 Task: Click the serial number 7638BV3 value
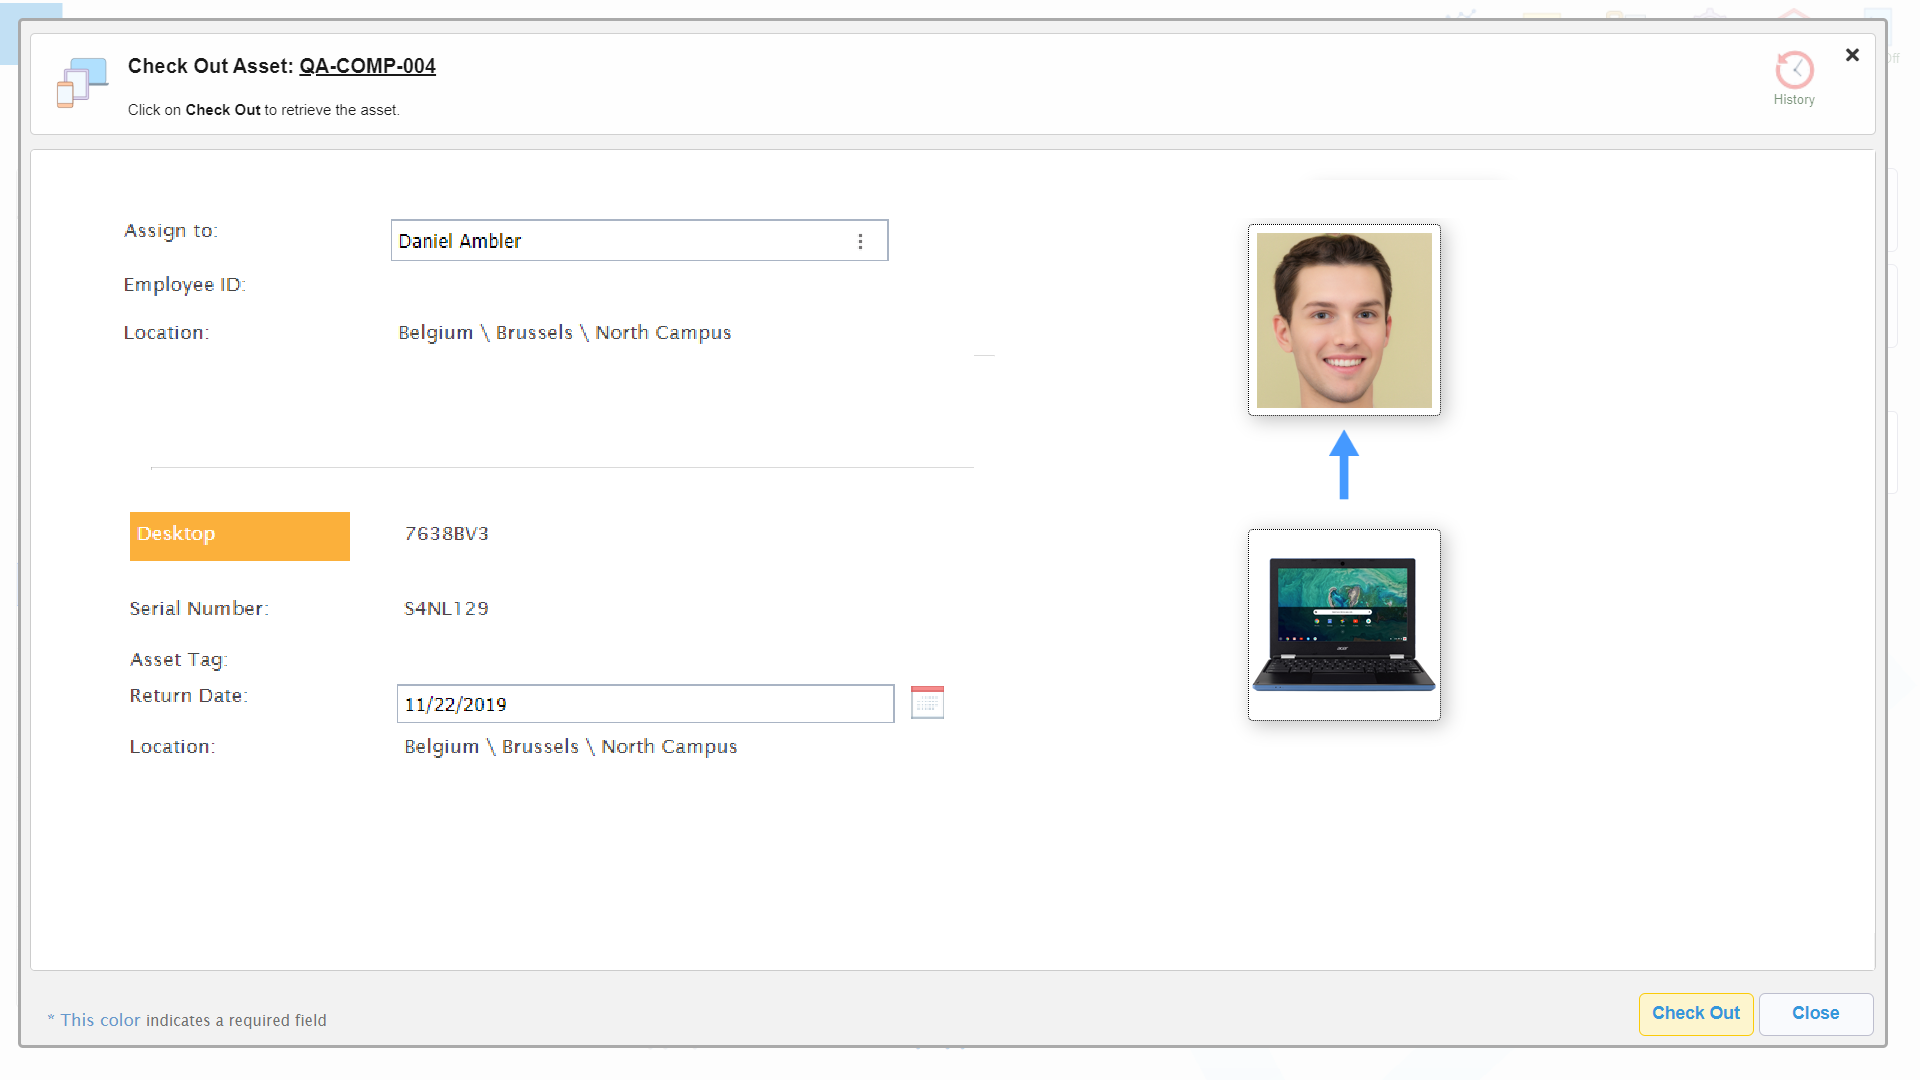[446, 533]
